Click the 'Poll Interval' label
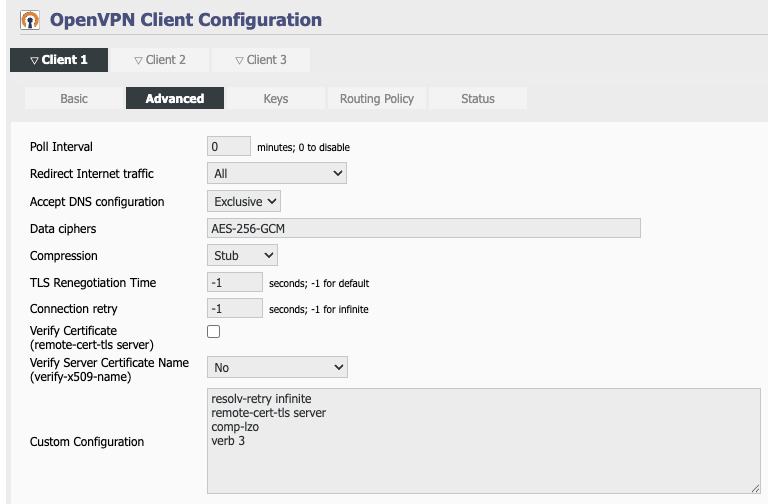Screen dimensions: 768x504 coord(61,147)
